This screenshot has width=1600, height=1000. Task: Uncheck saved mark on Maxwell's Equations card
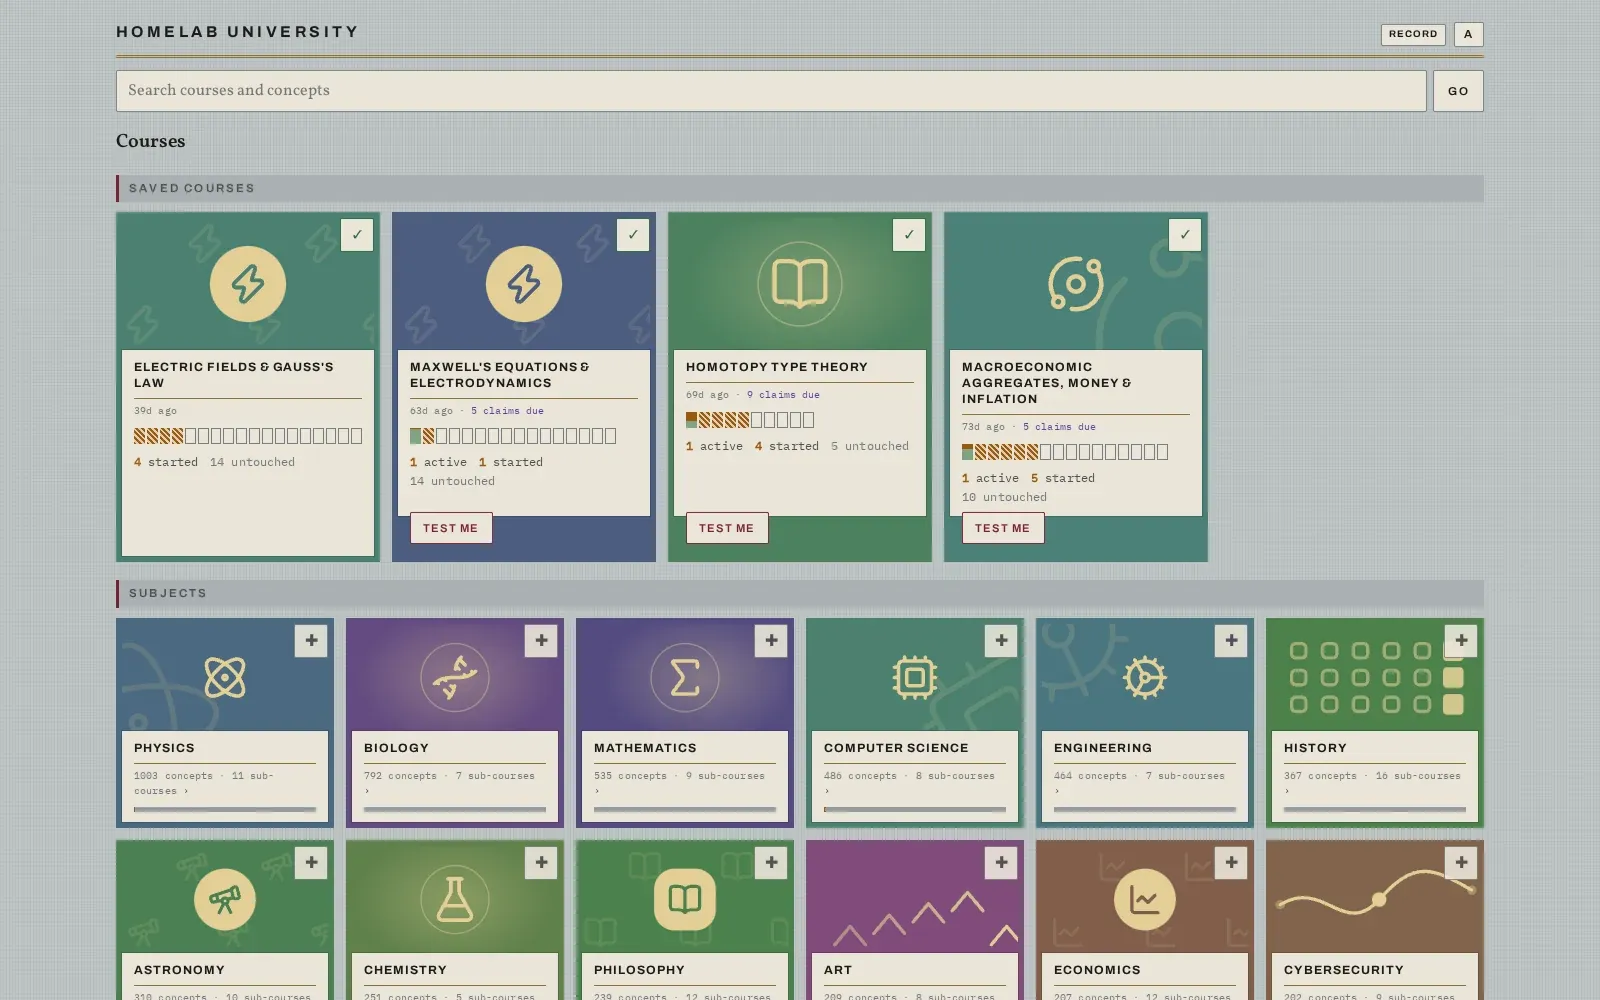coord(633,235)
